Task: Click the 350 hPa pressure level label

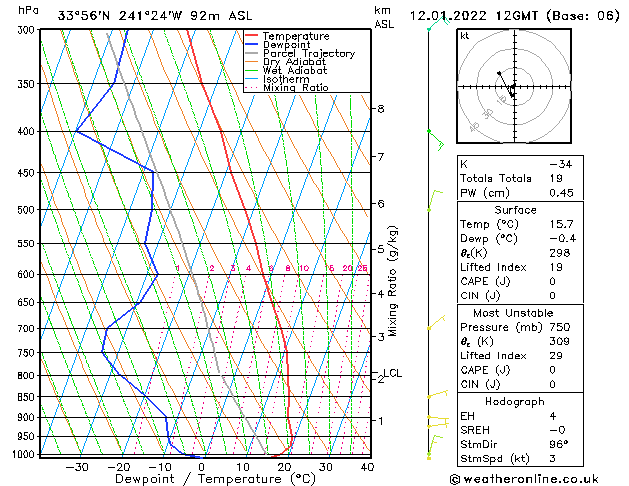Action: tap(28, 84)
